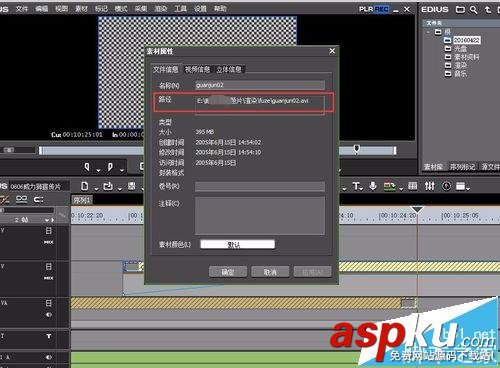The height and width of the screenshot is (368, 500).
Task: Click the file path text ending in guanjun02.avi
Action: 252,100
